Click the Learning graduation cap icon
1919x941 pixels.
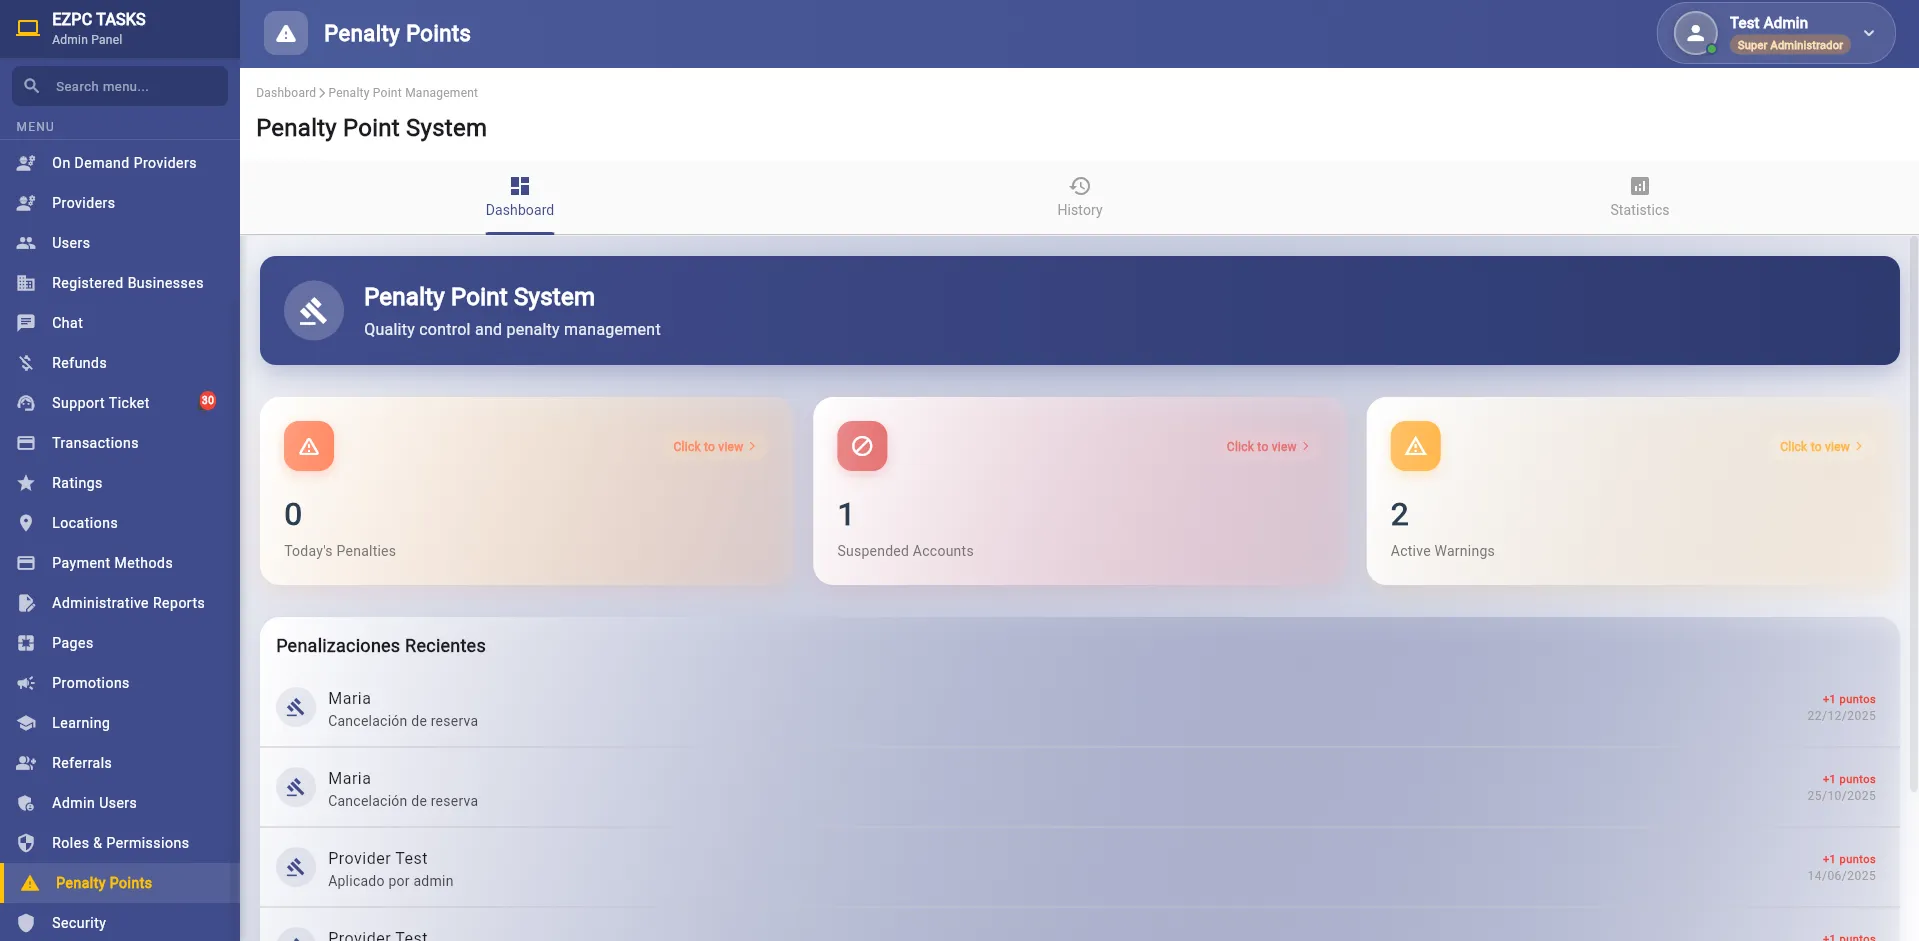tap(26, 723)
